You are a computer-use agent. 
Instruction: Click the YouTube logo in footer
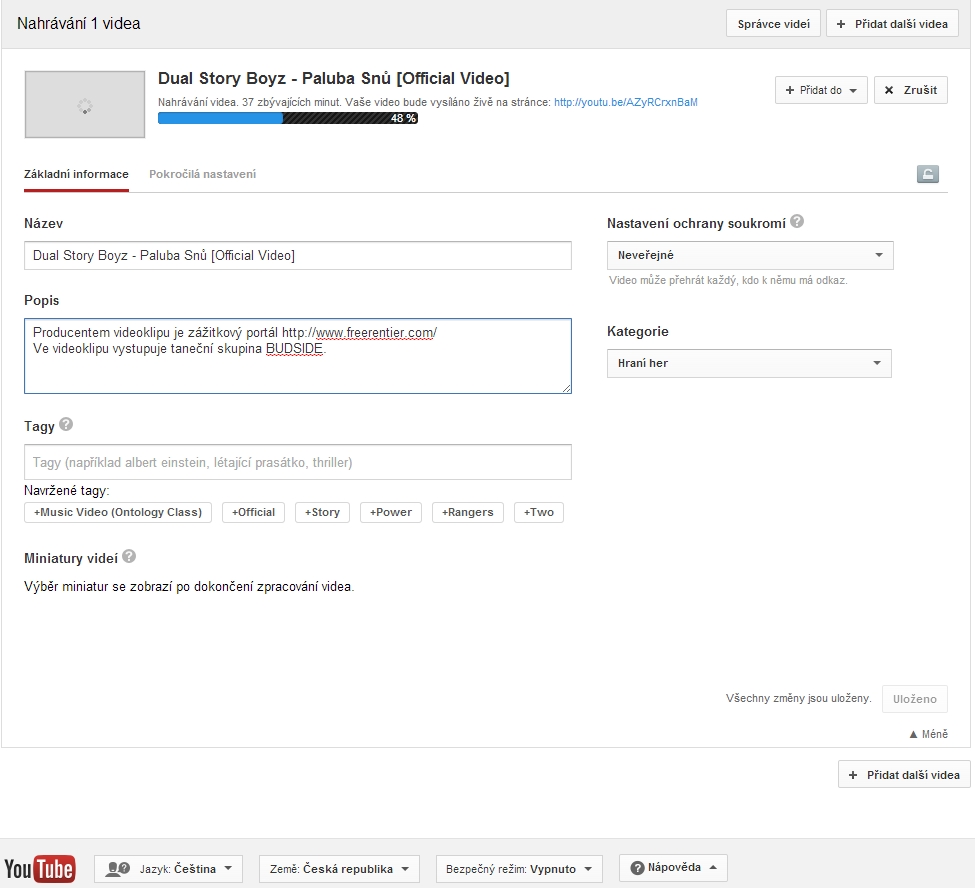pos(40,869)
